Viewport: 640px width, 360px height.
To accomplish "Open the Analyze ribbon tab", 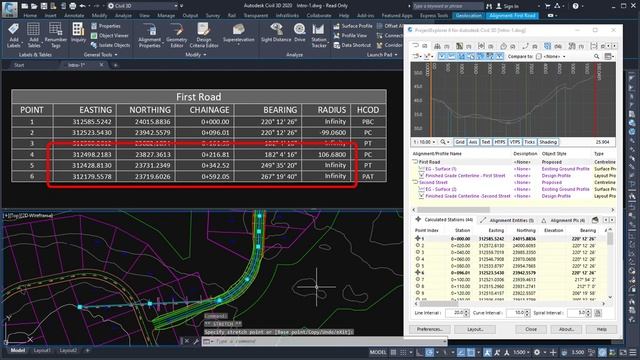I will click(x=123, y=16).
